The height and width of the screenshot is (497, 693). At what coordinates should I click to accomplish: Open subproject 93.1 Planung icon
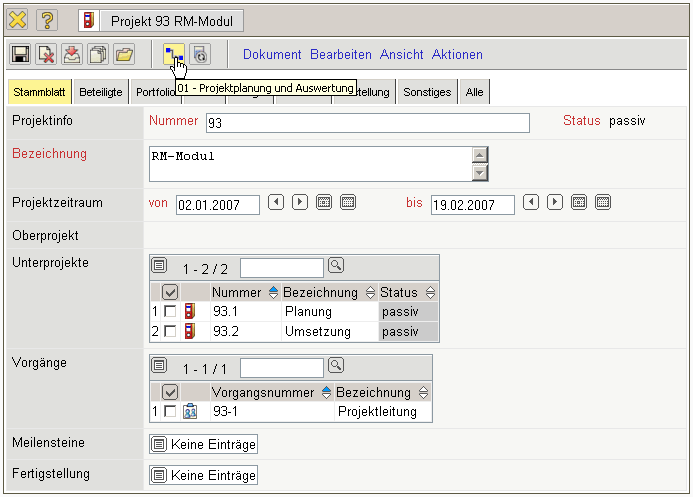[x=190, y=311]
